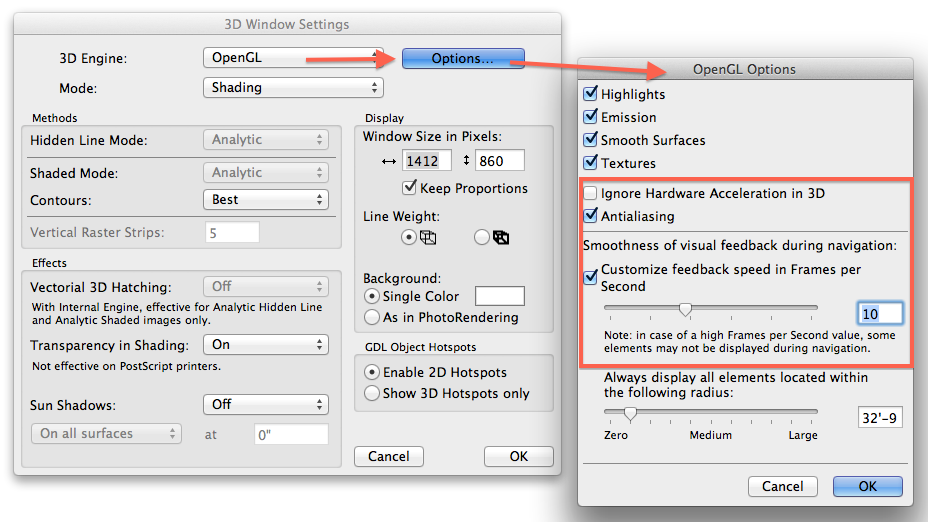Expand the Mode dropdown showing Shading
Screen dimensions: 928x522
[x=293, y=88]
